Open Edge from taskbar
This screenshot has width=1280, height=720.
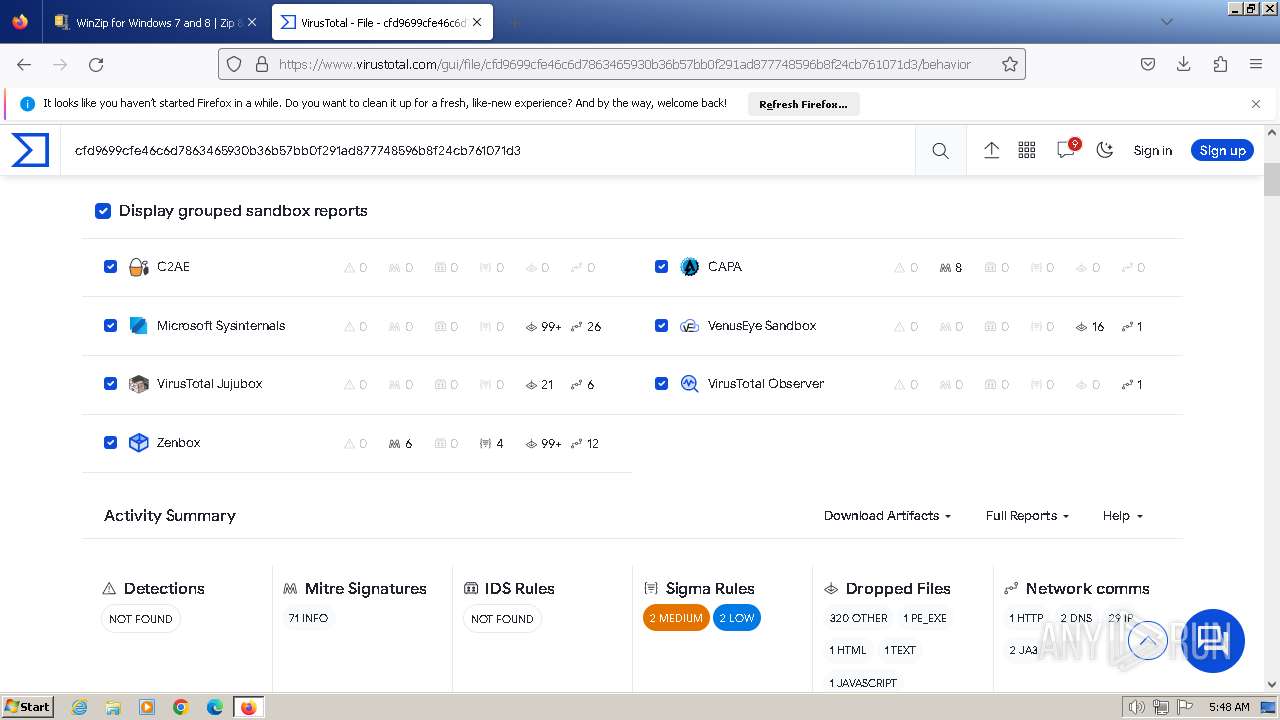pyautogui.click(x=215, y=707)
